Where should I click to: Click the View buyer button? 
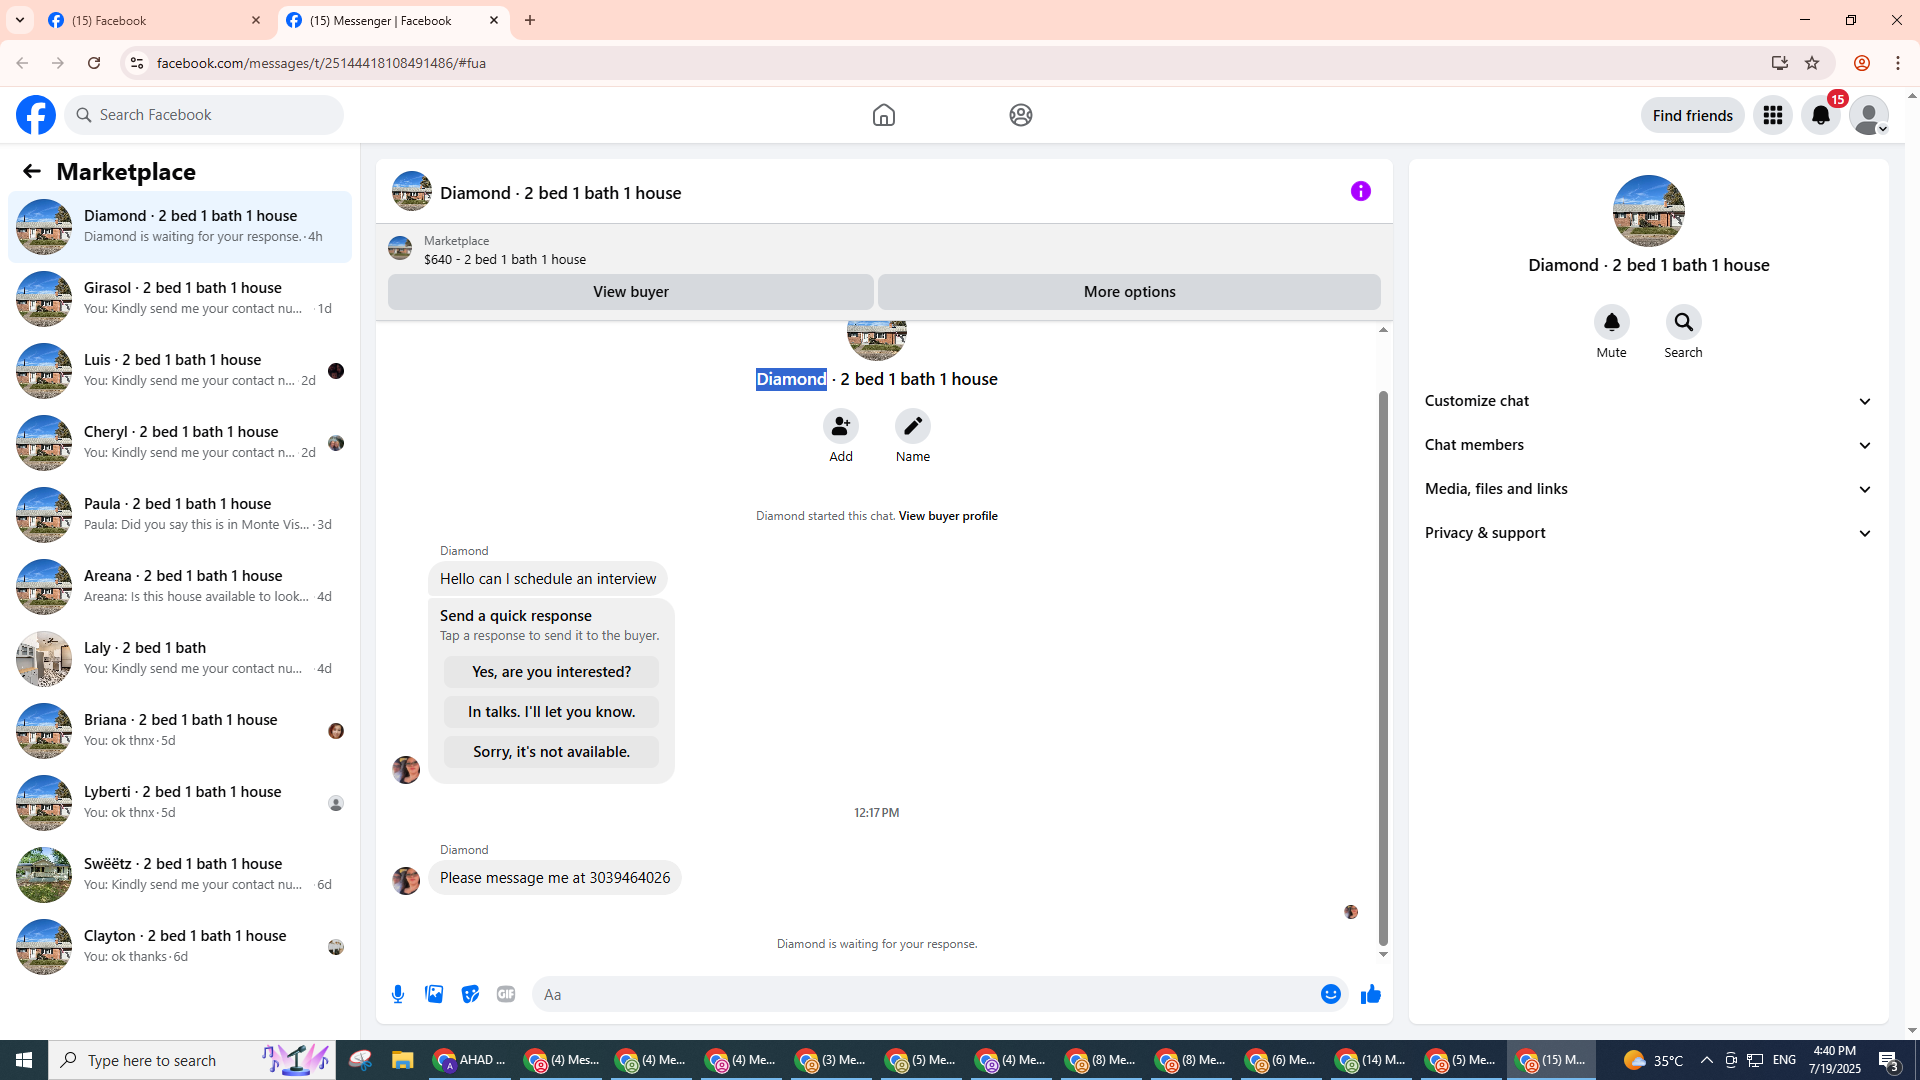pyautogui.click(x=630, y=292)
